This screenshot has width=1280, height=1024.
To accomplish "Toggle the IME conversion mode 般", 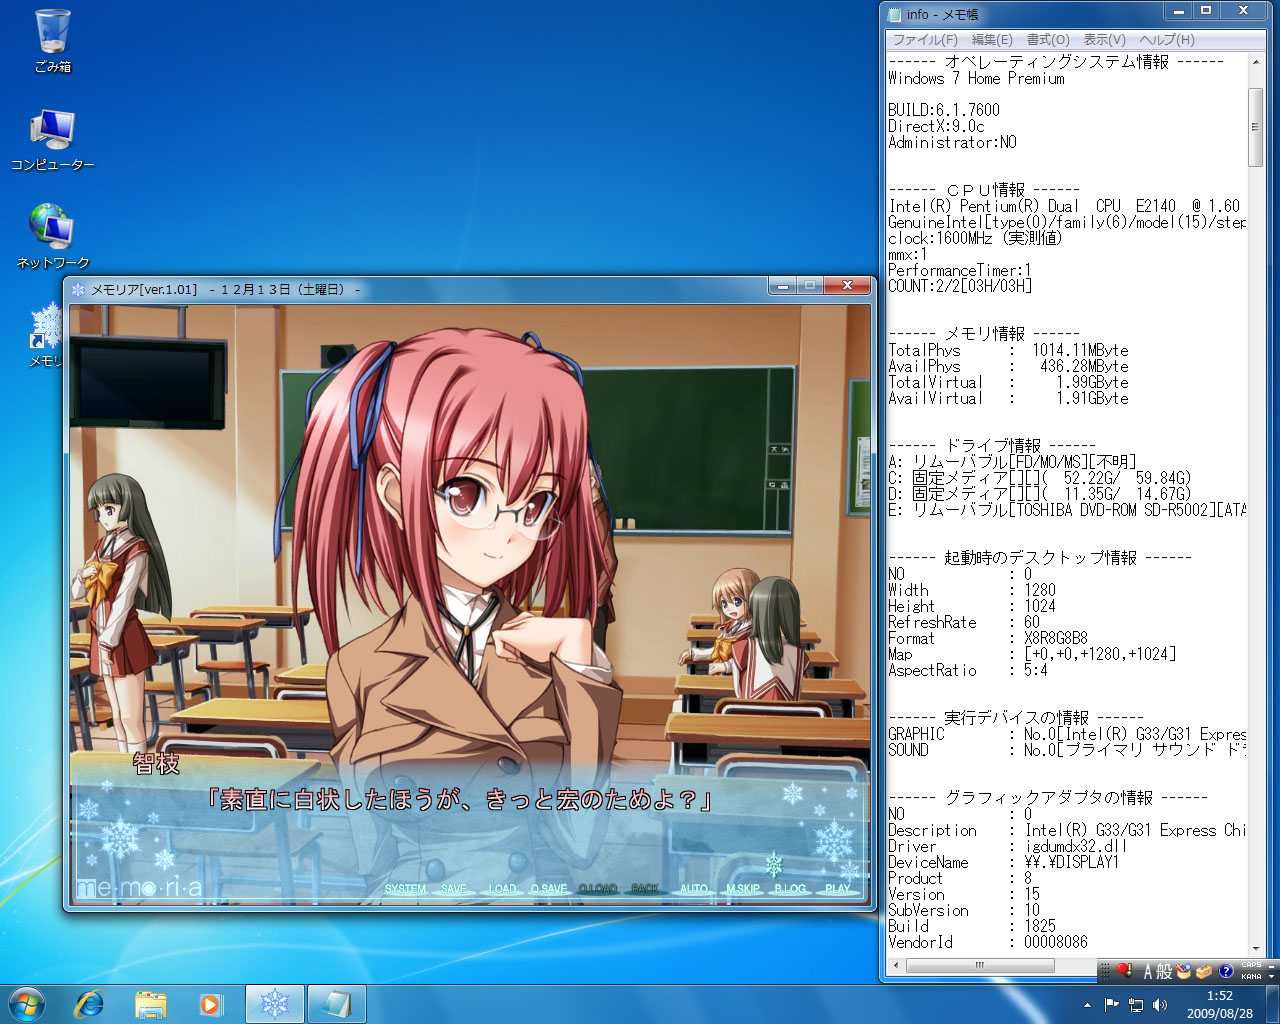I will 1165,971.
